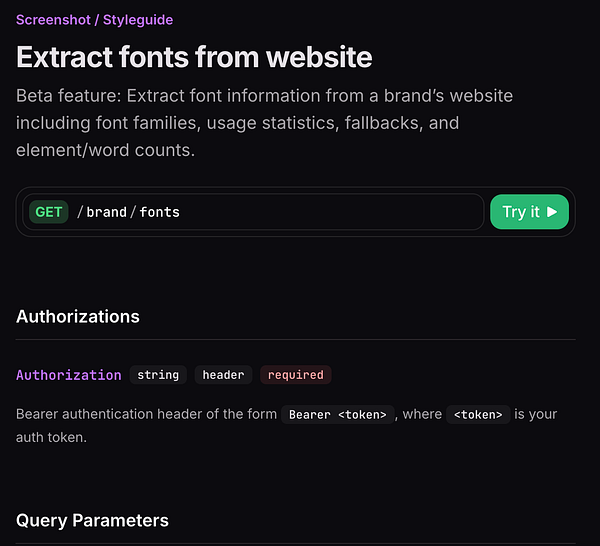This screenshot has width=600, height=546.
Task: Click the string type tag
Action: pos(158,375)
